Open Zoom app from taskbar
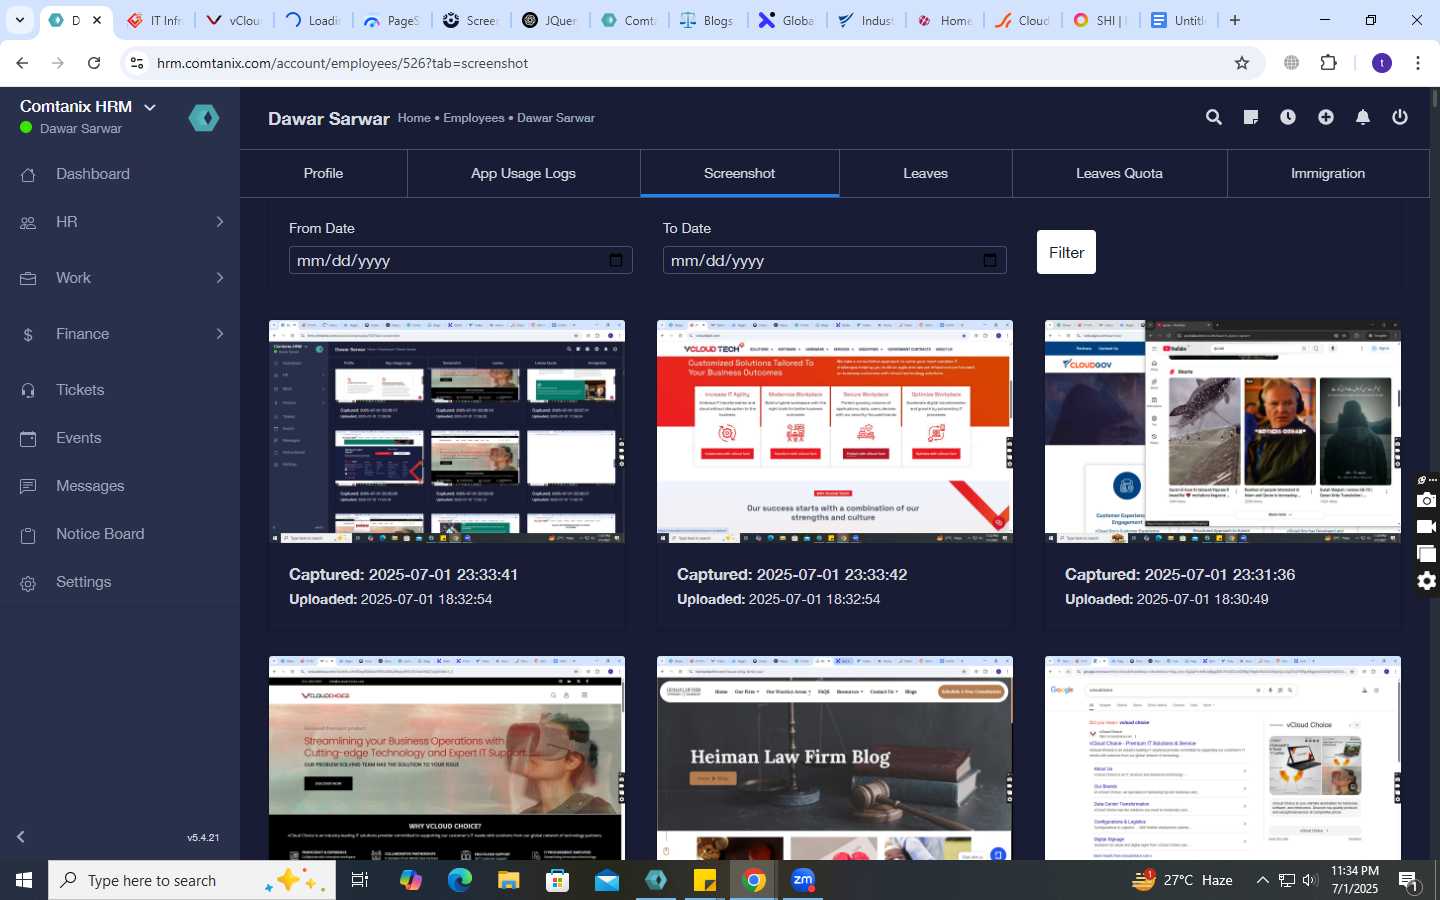 tap(803, 880)
